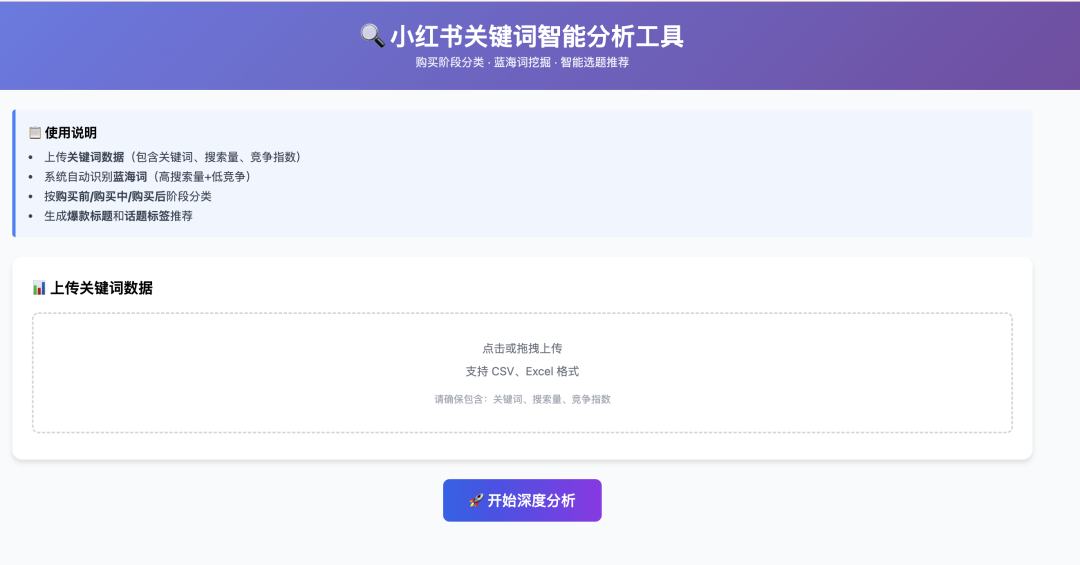Click the notepad icon beside 使用说明
The height and width of the screenshot is (565, 1080).
point(35,133)
